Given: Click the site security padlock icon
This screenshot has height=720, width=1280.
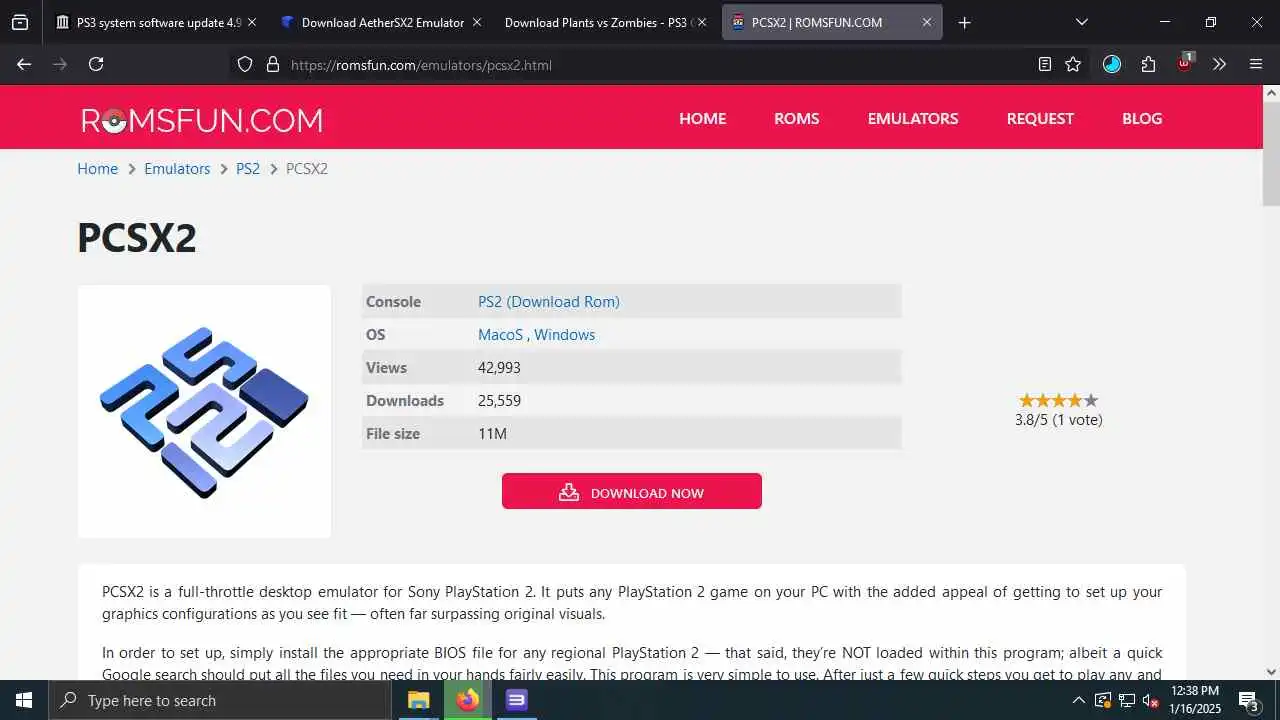Looking at the screenshot, I should tap(272, 64).
